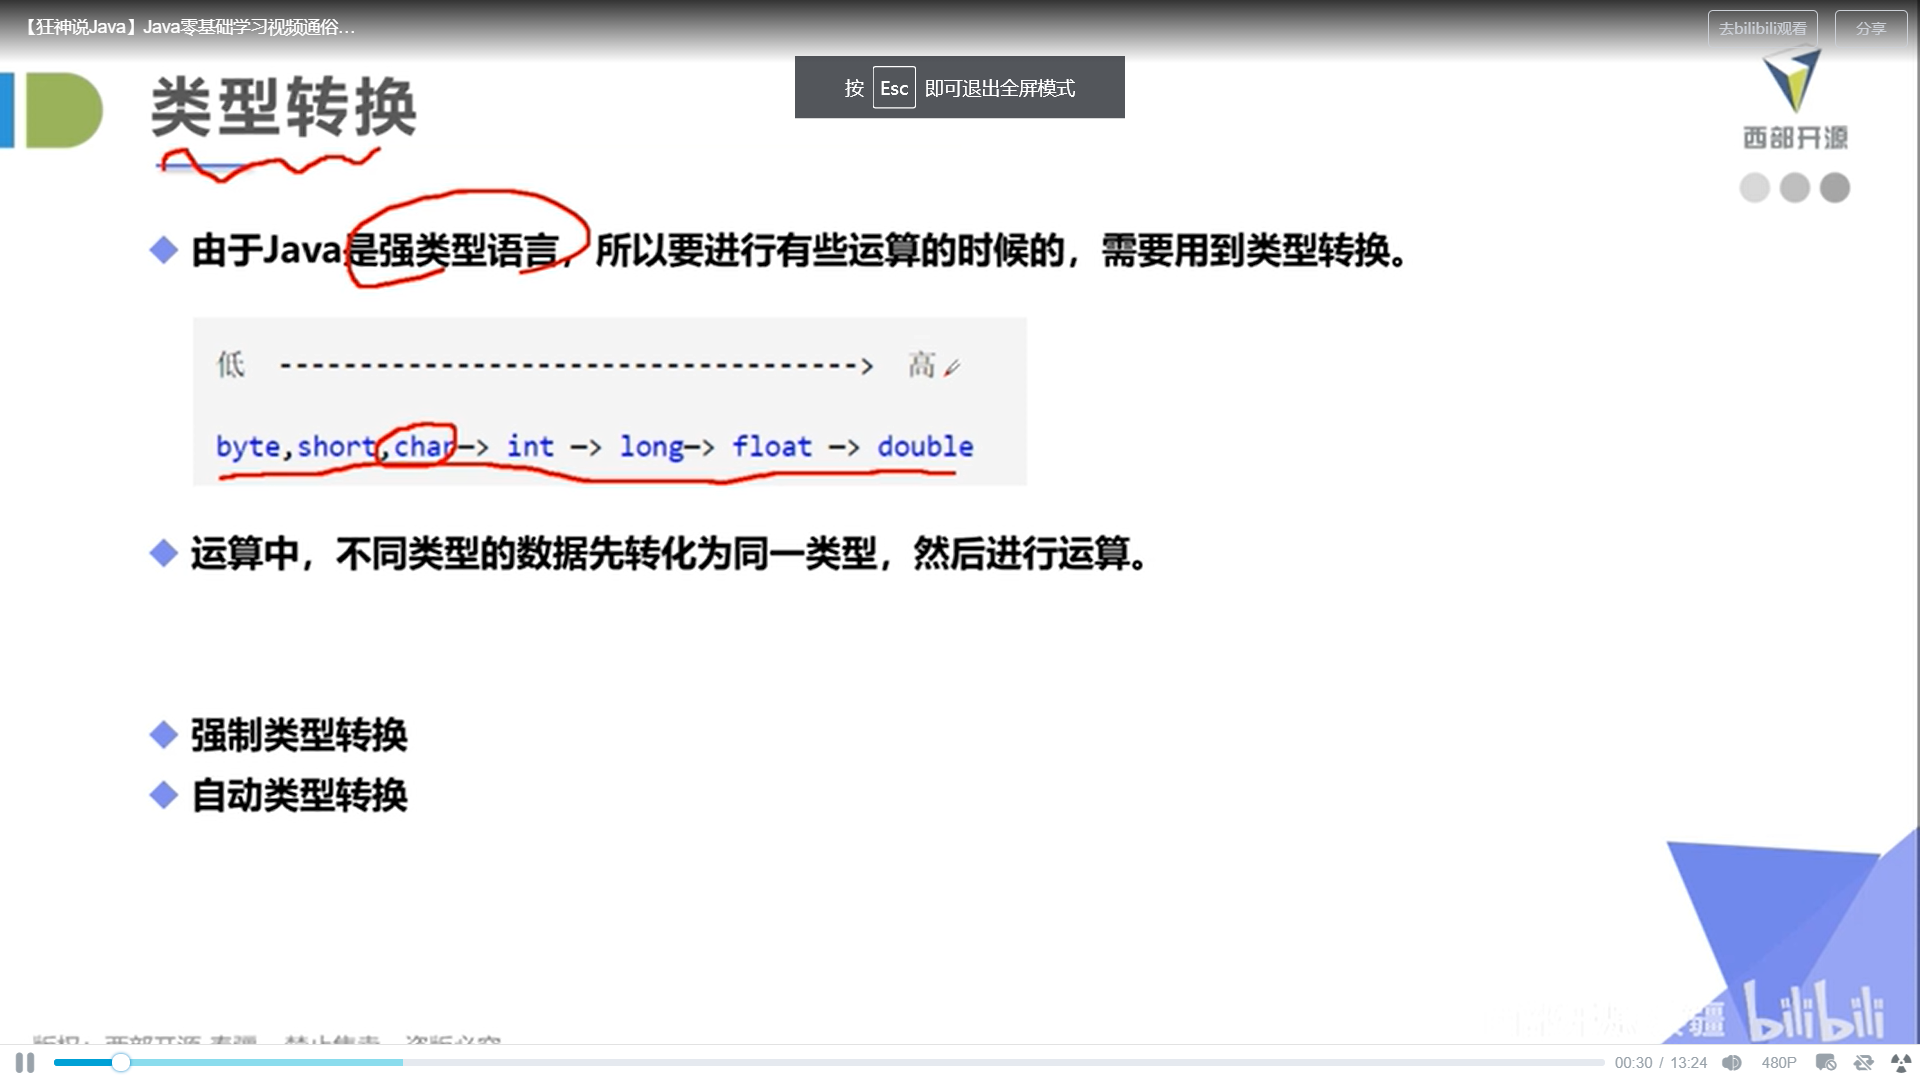1920x1080 pixels.
Task: Click the middle gray dot under logo
Action: 1795,188
